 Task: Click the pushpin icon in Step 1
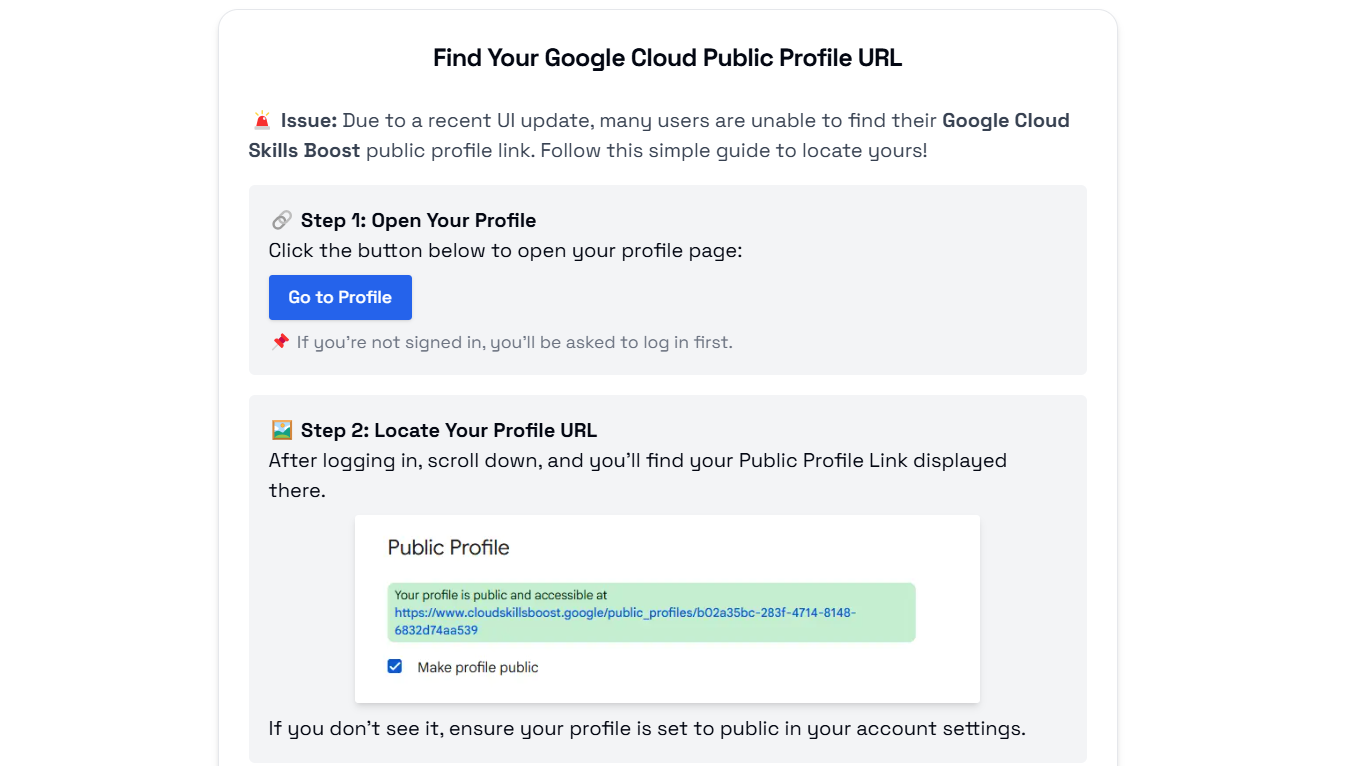pos(279,341)
